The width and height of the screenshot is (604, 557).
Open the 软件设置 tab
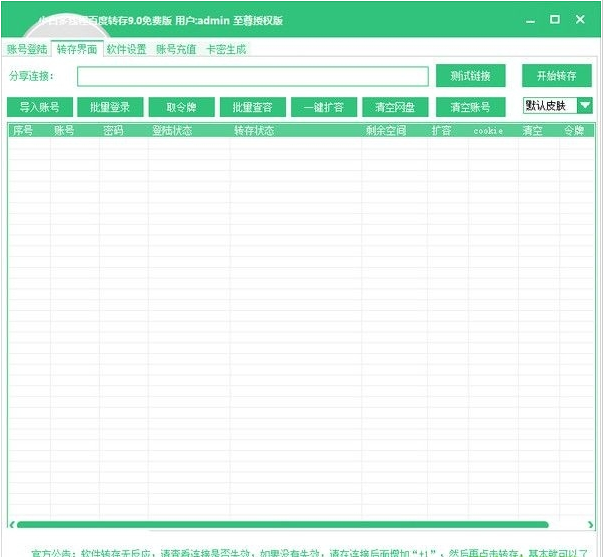click(x=126, y=49)
